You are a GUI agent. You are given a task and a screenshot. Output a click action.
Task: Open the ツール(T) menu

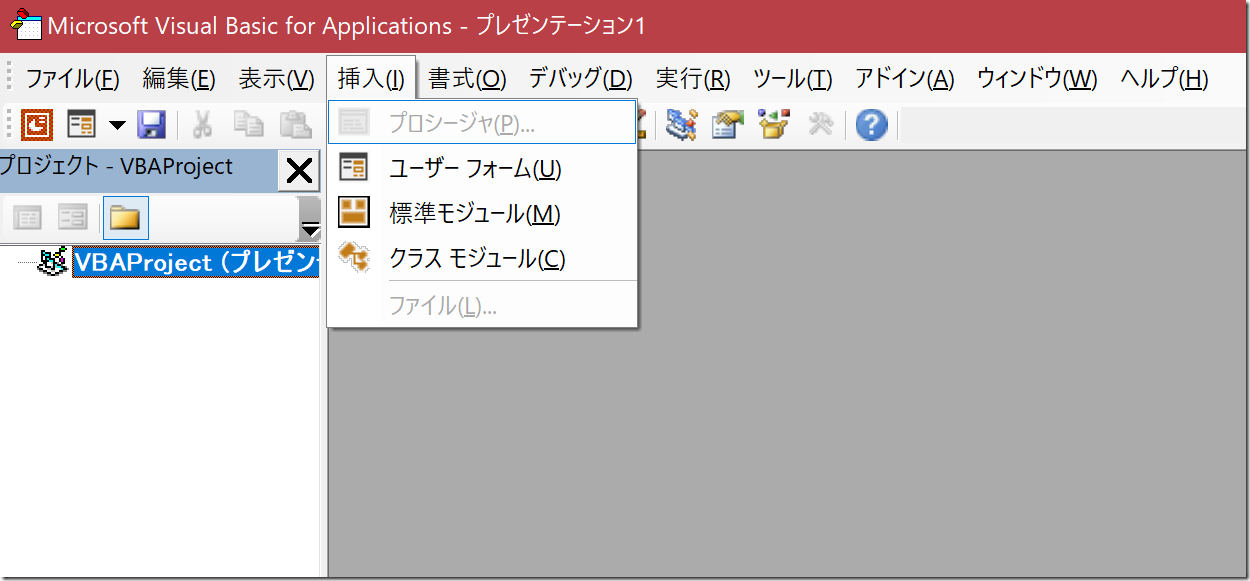coord(792,79)
